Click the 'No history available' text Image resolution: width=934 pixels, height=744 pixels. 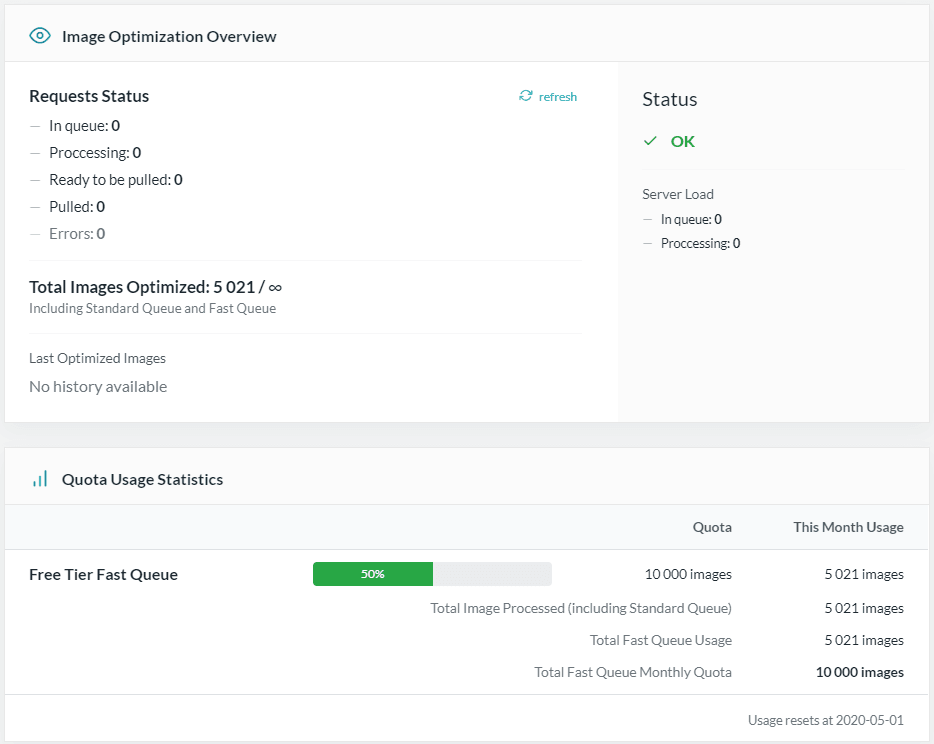pos(98,387)
